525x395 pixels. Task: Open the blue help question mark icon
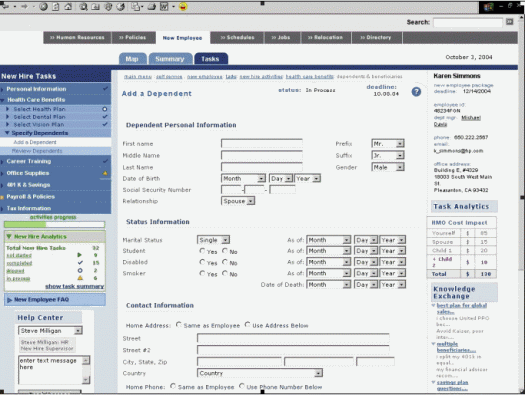click(x=416, y=92)
